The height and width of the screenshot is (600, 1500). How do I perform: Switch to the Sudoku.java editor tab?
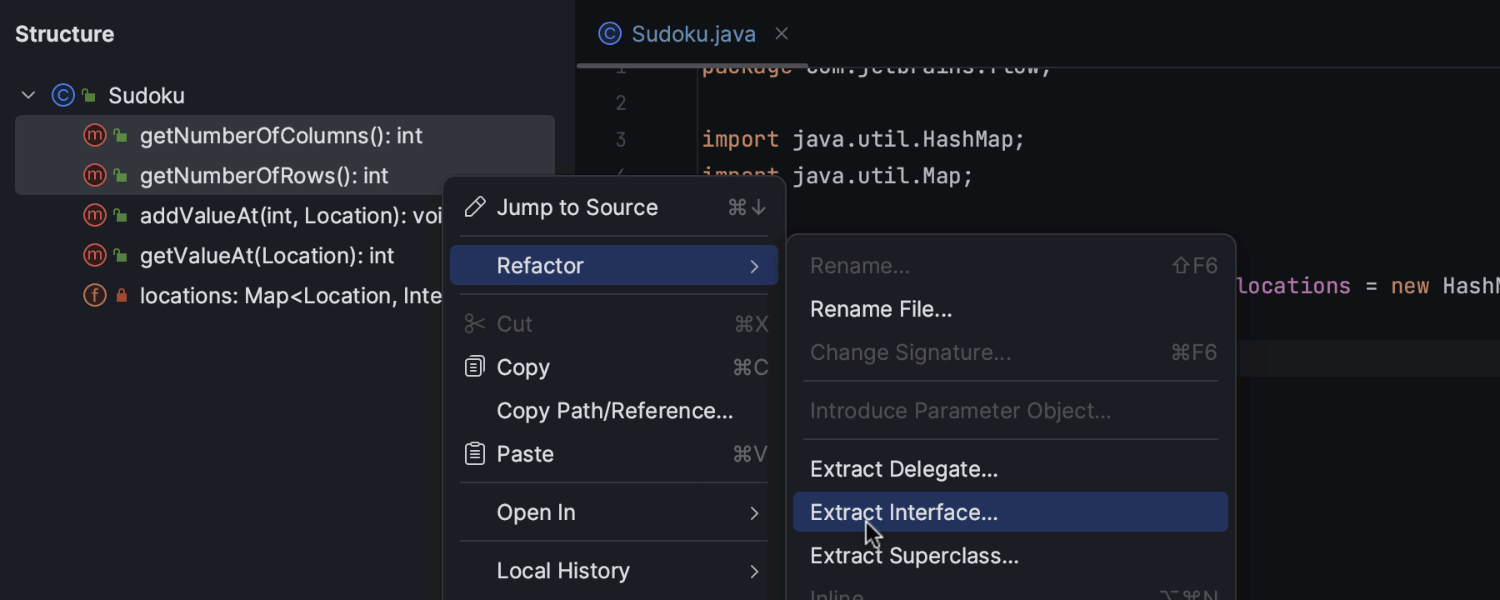point(692,34)
